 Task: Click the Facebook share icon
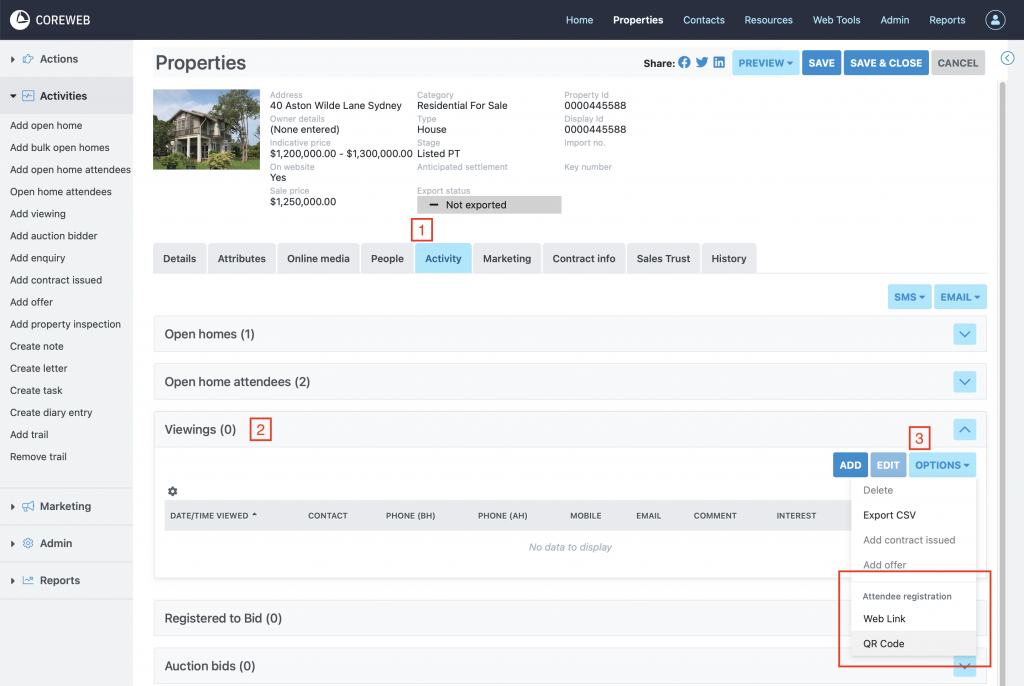685,62
